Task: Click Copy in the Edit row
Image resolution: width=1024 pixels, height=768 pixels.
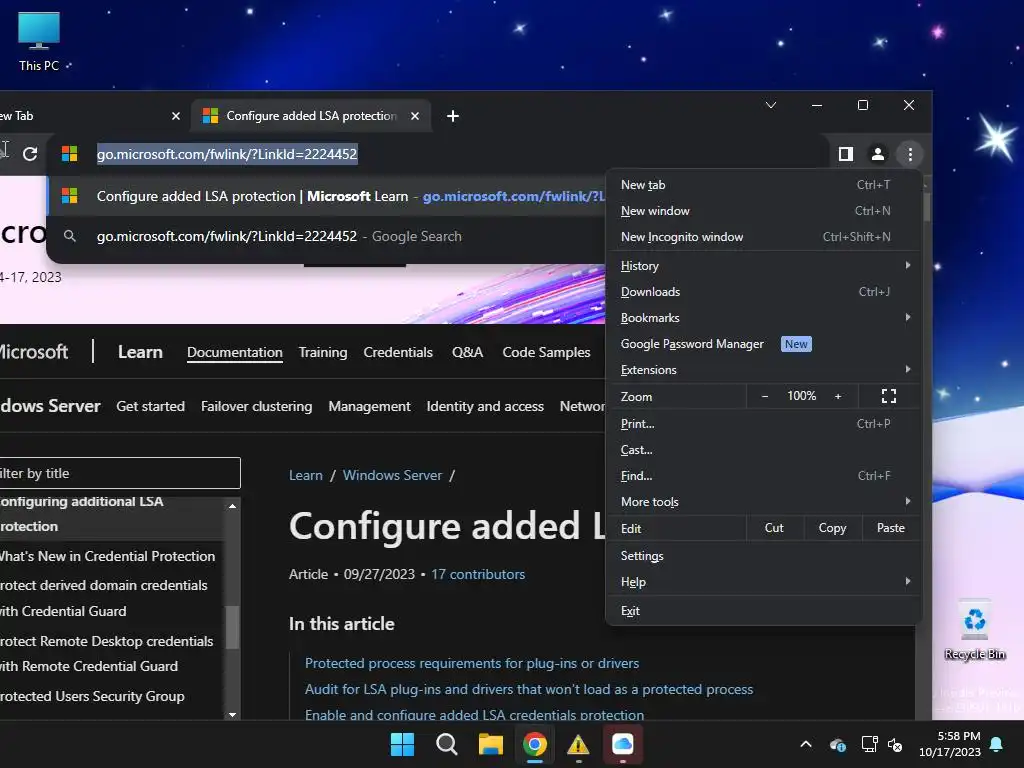Action: coord(832,528)
